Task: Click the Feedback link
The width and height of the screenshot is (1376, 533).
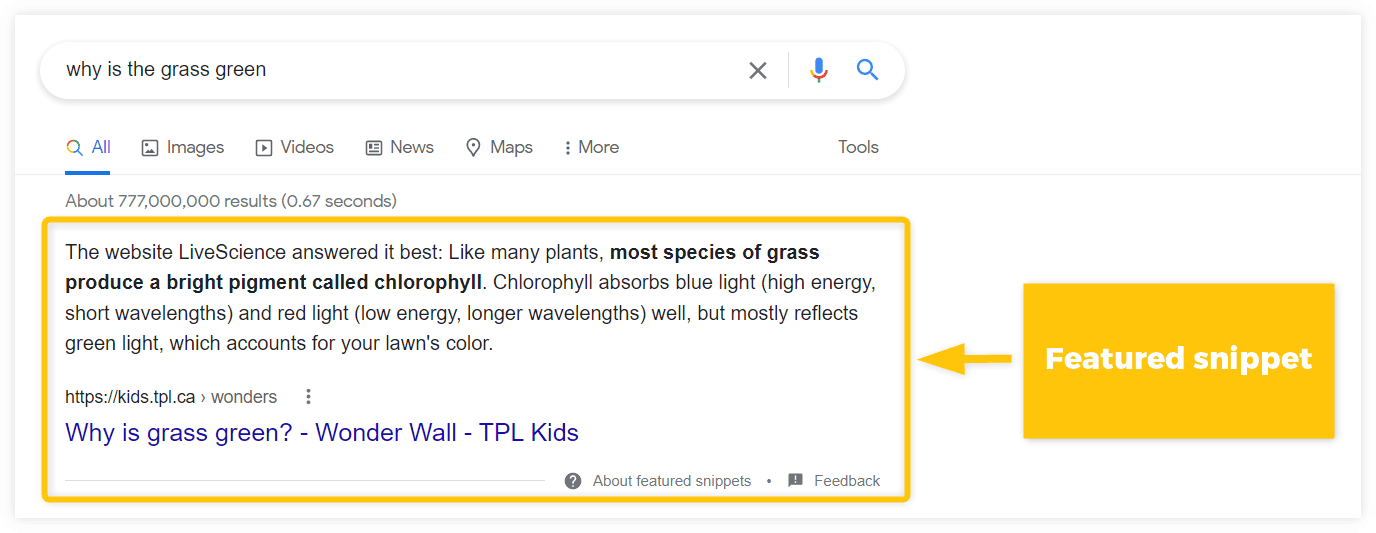Action: pyautogui.click(x=847, y=481)
